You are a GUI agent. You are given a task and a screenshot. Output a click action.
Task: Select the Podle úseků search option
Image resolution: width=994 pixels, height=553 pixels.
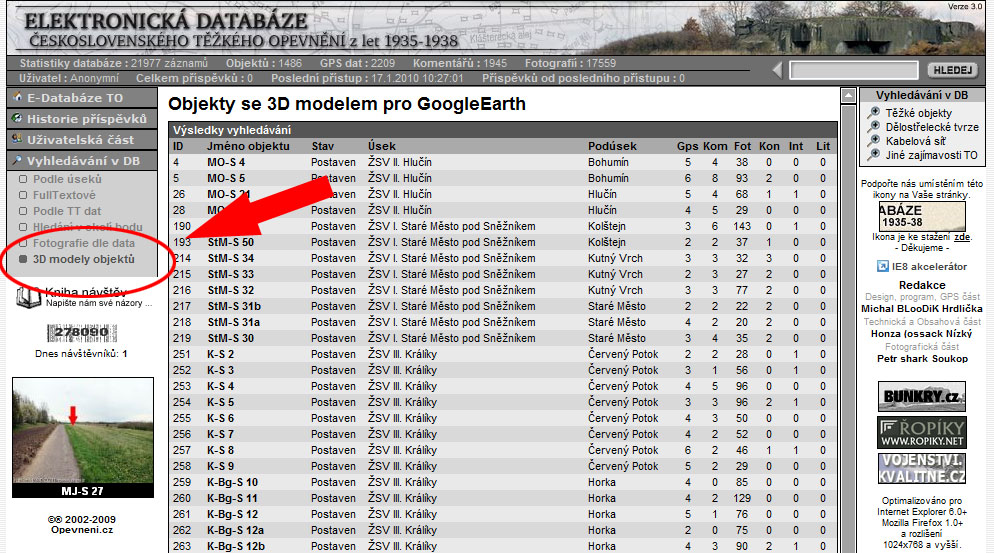pyautogui.click(x=67, y=179)
